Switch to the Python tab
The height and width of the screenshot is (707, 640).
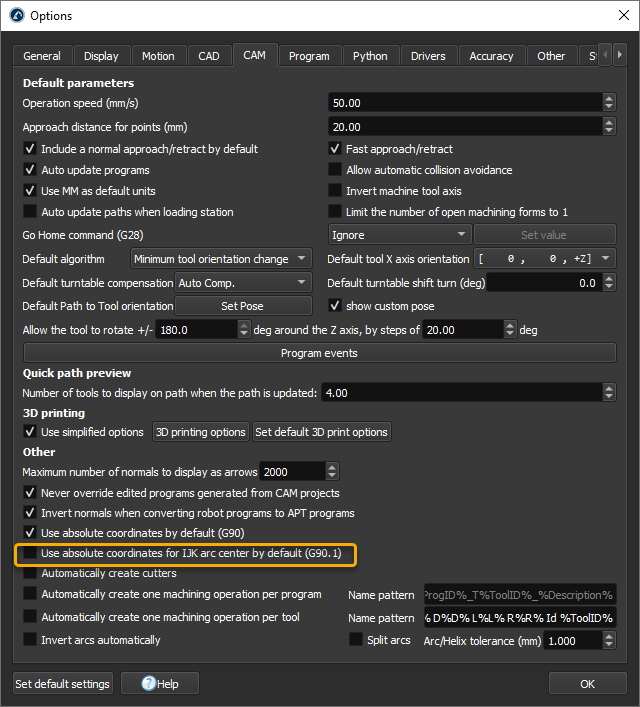tap(370, 56)
